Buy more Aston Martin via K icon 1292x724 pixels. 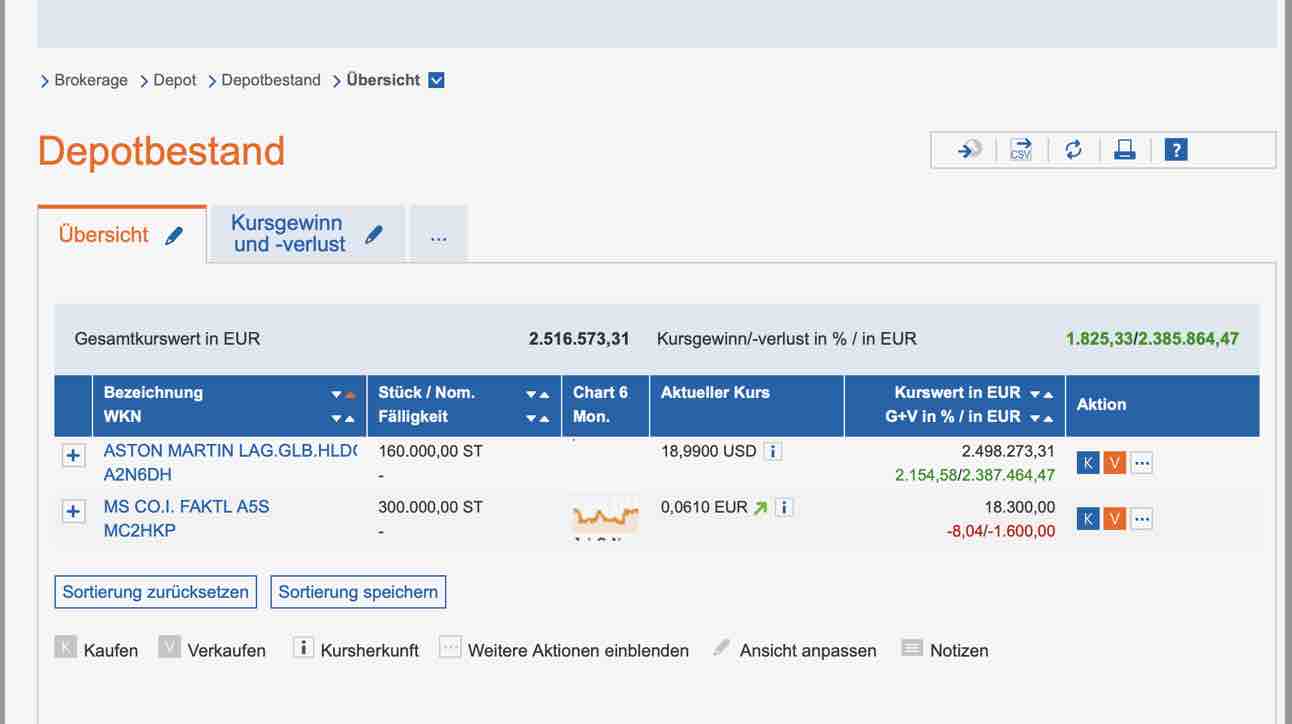click(1087, 463)
